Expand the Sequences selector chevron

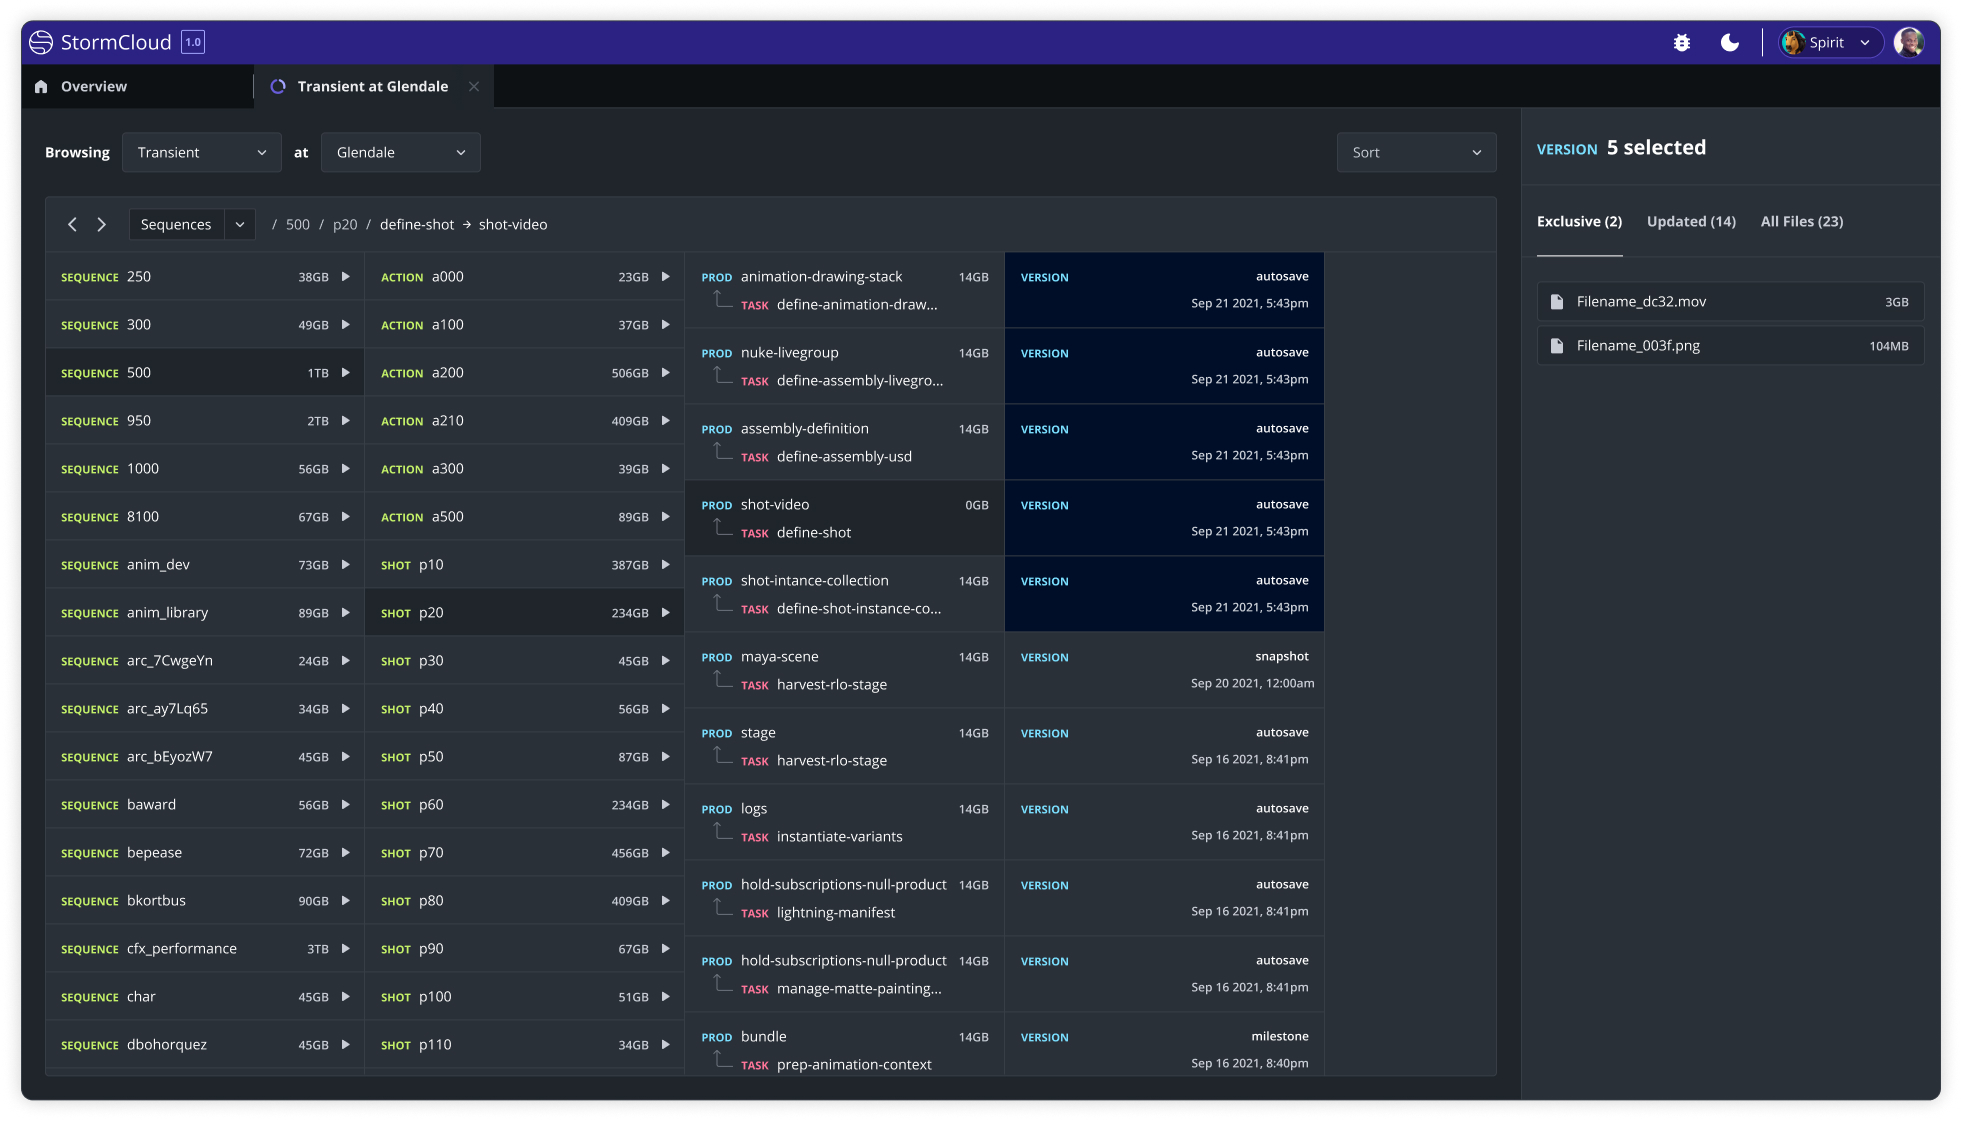click(x=240, y=225)
